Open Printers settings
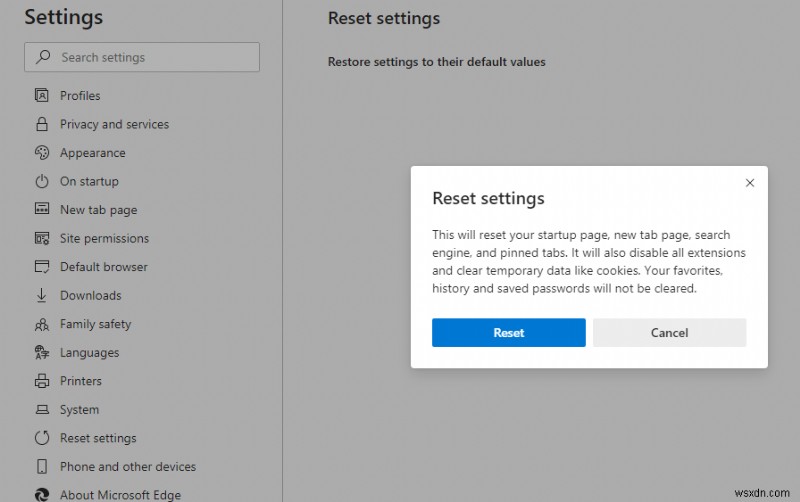The width and height of the screenshot is (800, 502). (x=81, y=381)
